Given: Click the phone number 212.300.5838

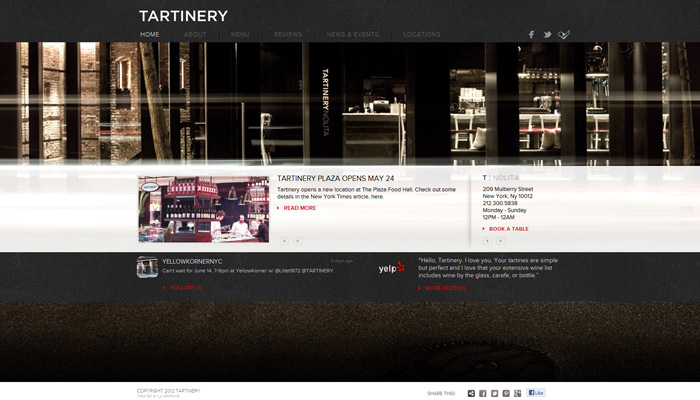Looking at the screenshot, I should (500, 203).
